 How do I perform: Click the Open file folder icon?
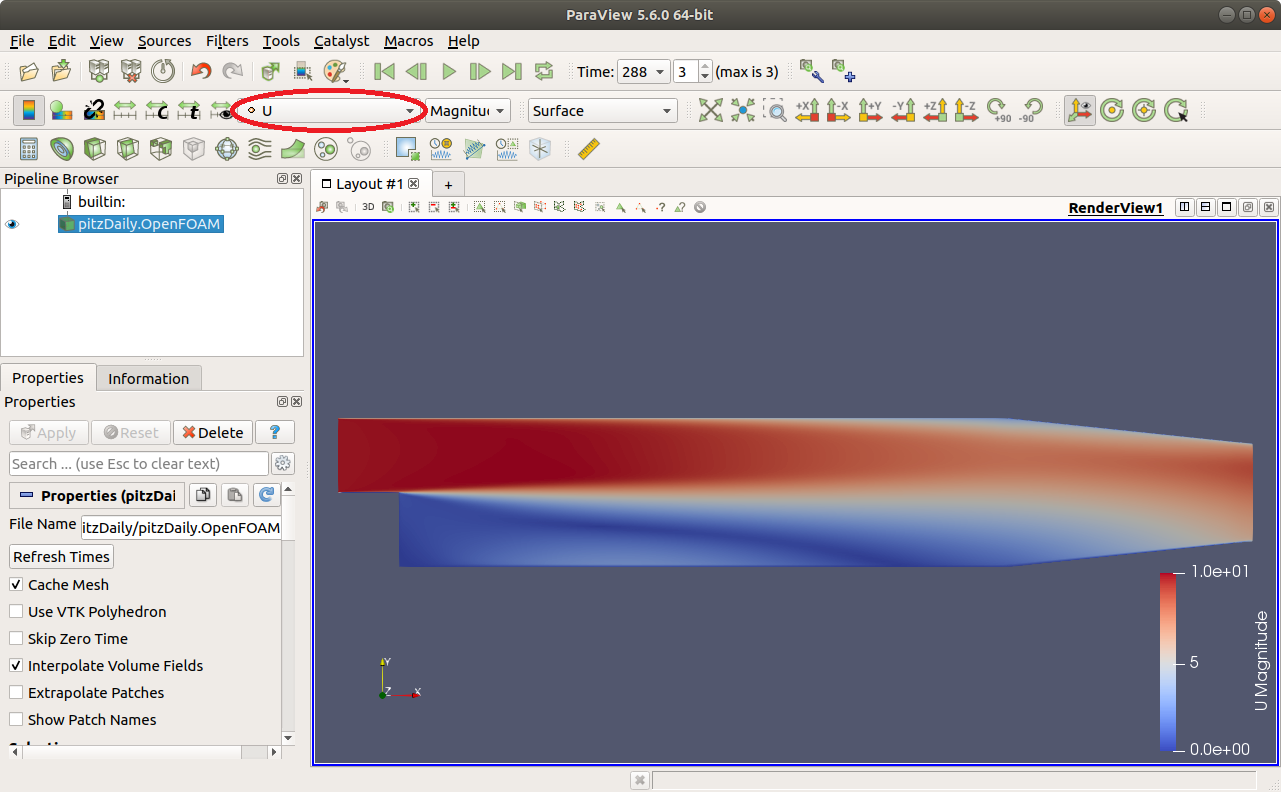(29, 71)
